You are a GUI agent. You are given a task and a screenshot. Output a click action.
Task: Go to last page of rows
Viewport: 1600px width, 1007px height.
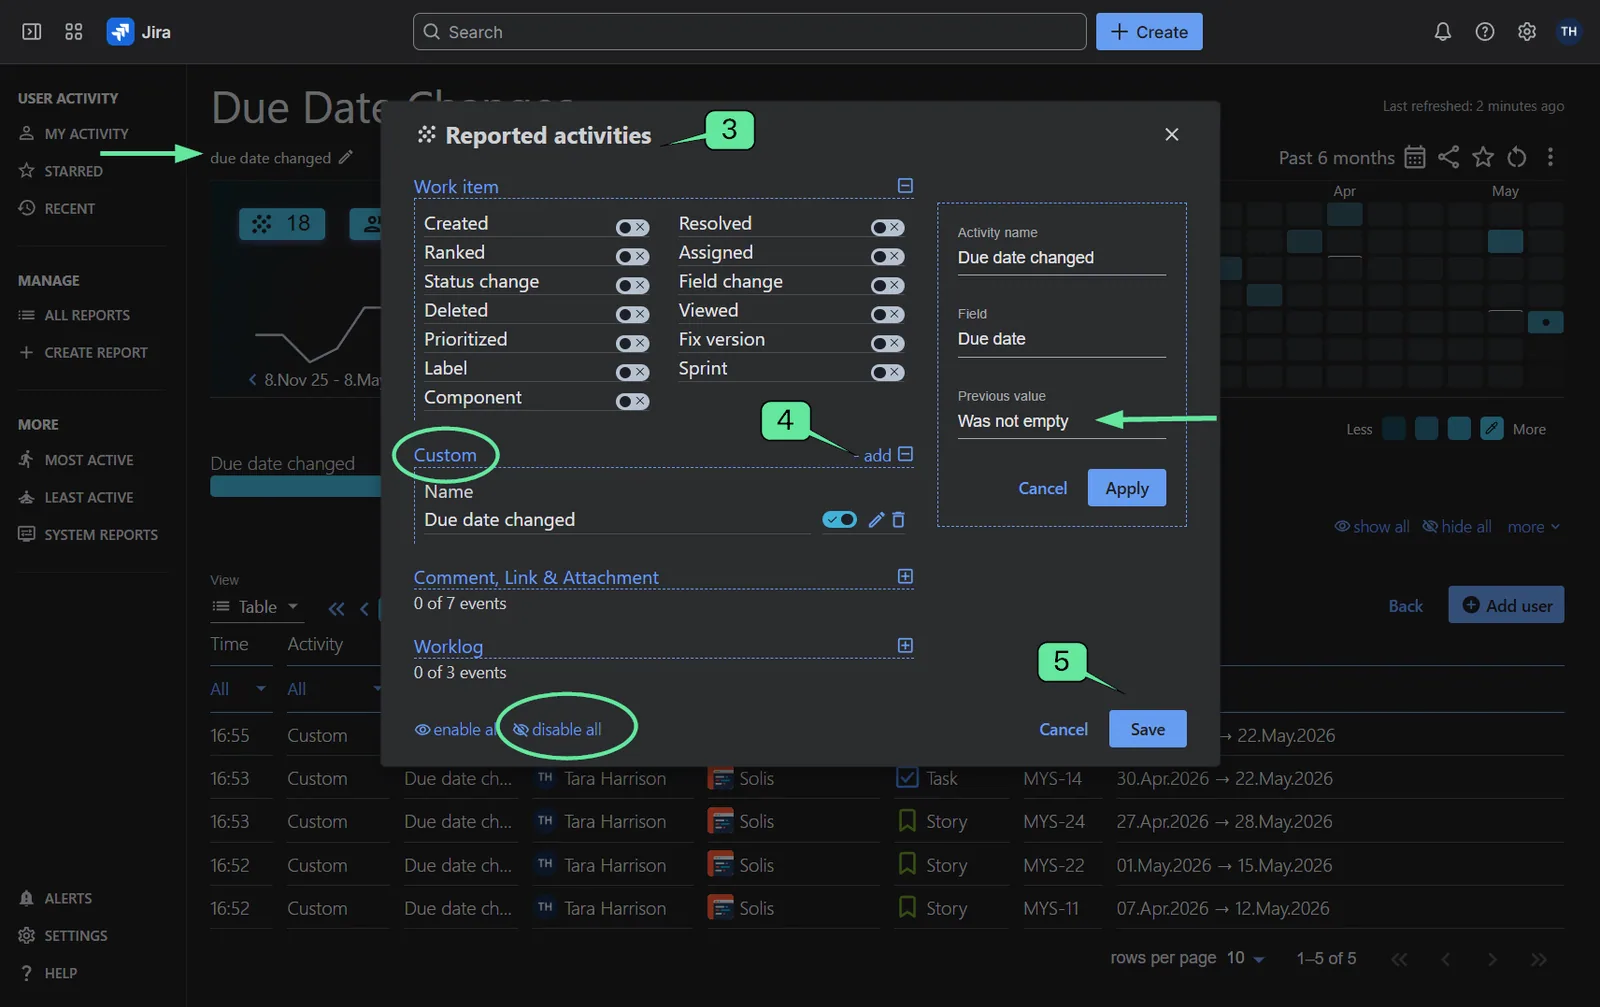1539,959
